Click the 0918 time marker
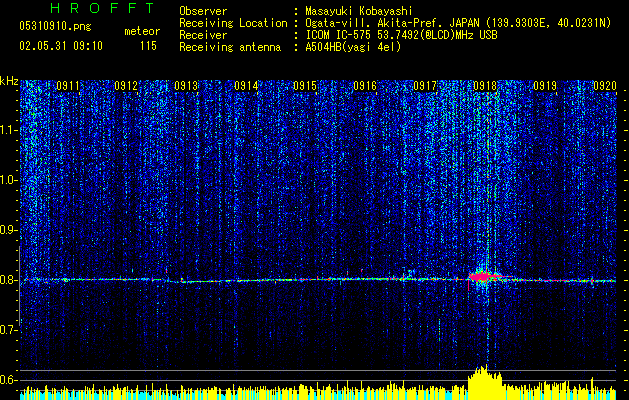Screen dimensions: 629x400 pyautogui.click(x=485, y=86)
